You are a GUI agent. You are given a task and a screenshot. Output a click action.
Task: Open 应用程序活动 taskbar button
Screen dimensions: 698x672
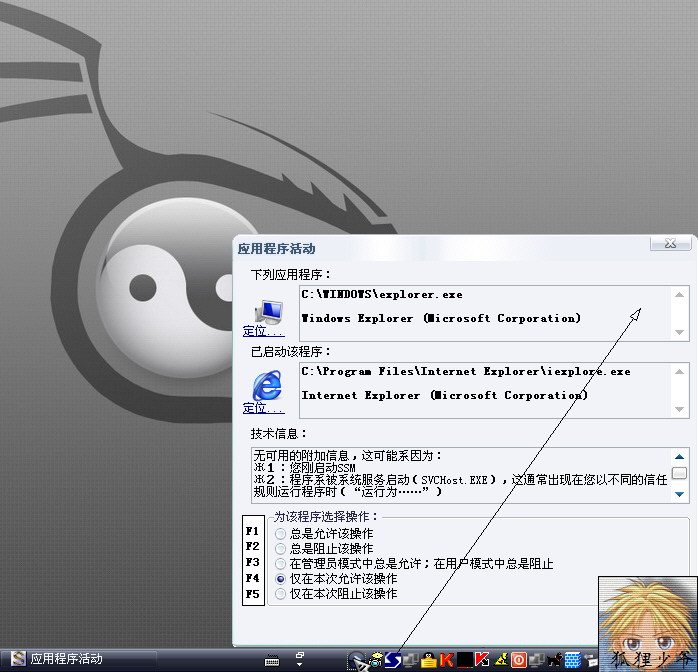click(x=78, y=659)
